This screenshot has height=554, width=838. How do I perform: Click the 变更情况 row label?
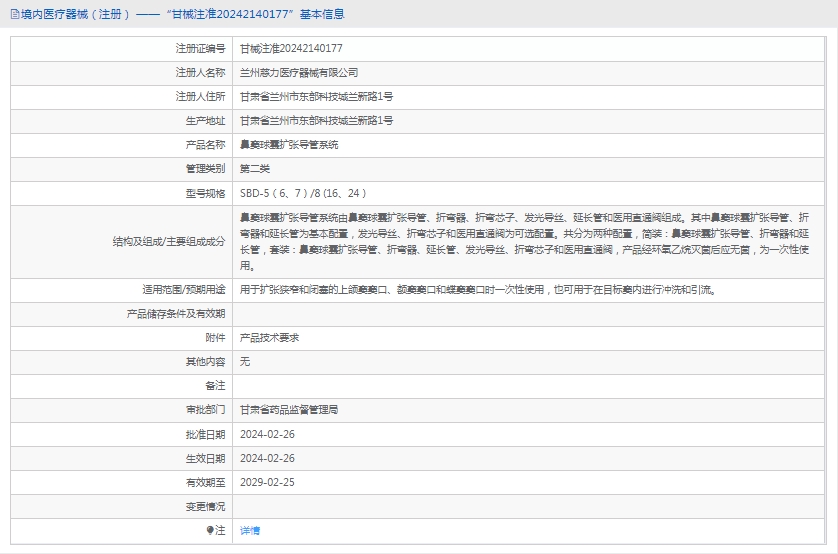[x=205, y=506]
